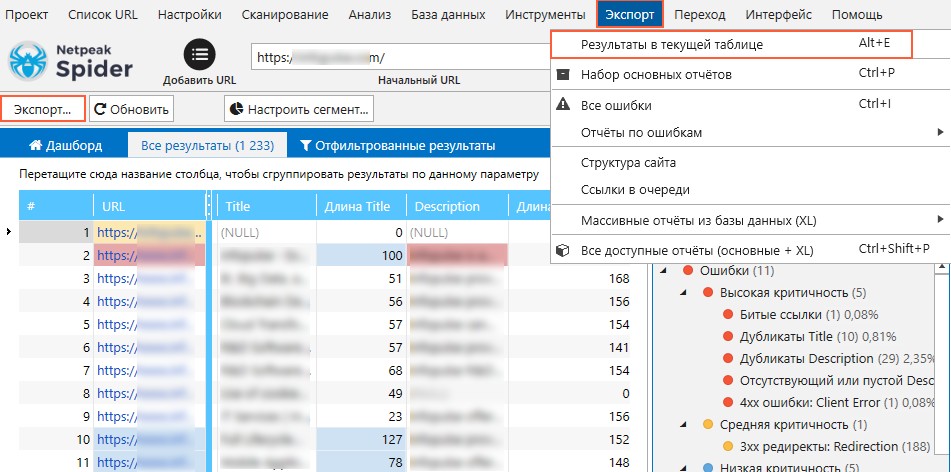Click the Добавить URL list icon
This screenshot has width=951, height=472.
(x=199, y=55)
